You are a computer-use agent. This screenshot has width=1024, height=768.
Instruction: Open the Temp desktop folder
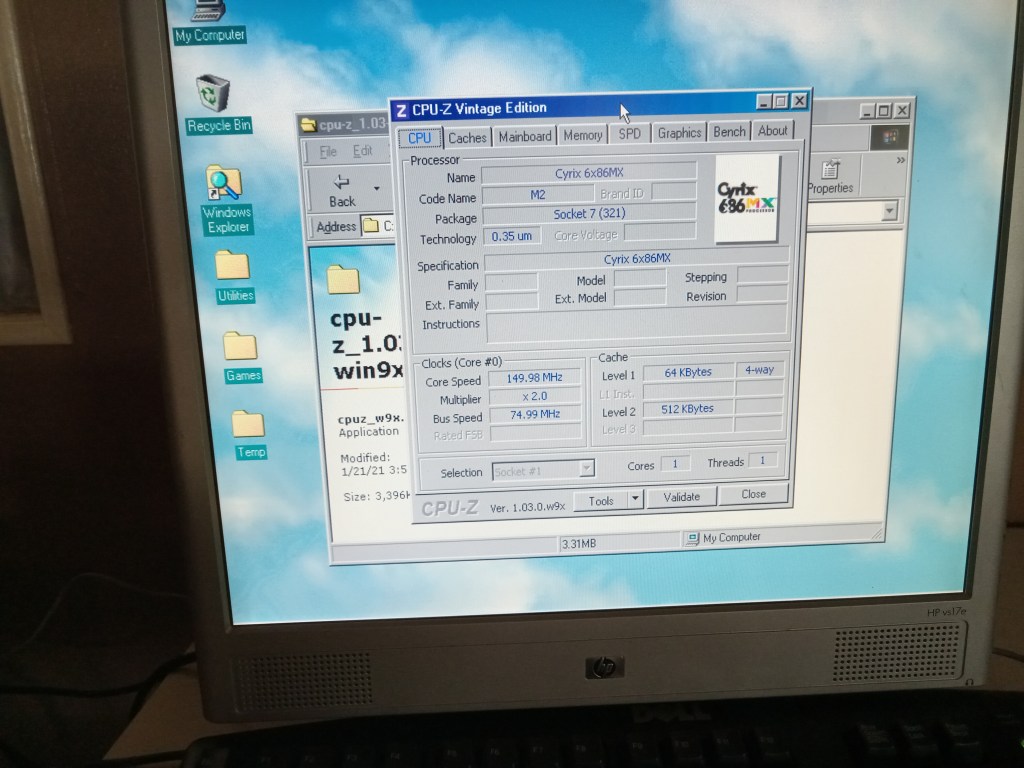coord(248,425)
